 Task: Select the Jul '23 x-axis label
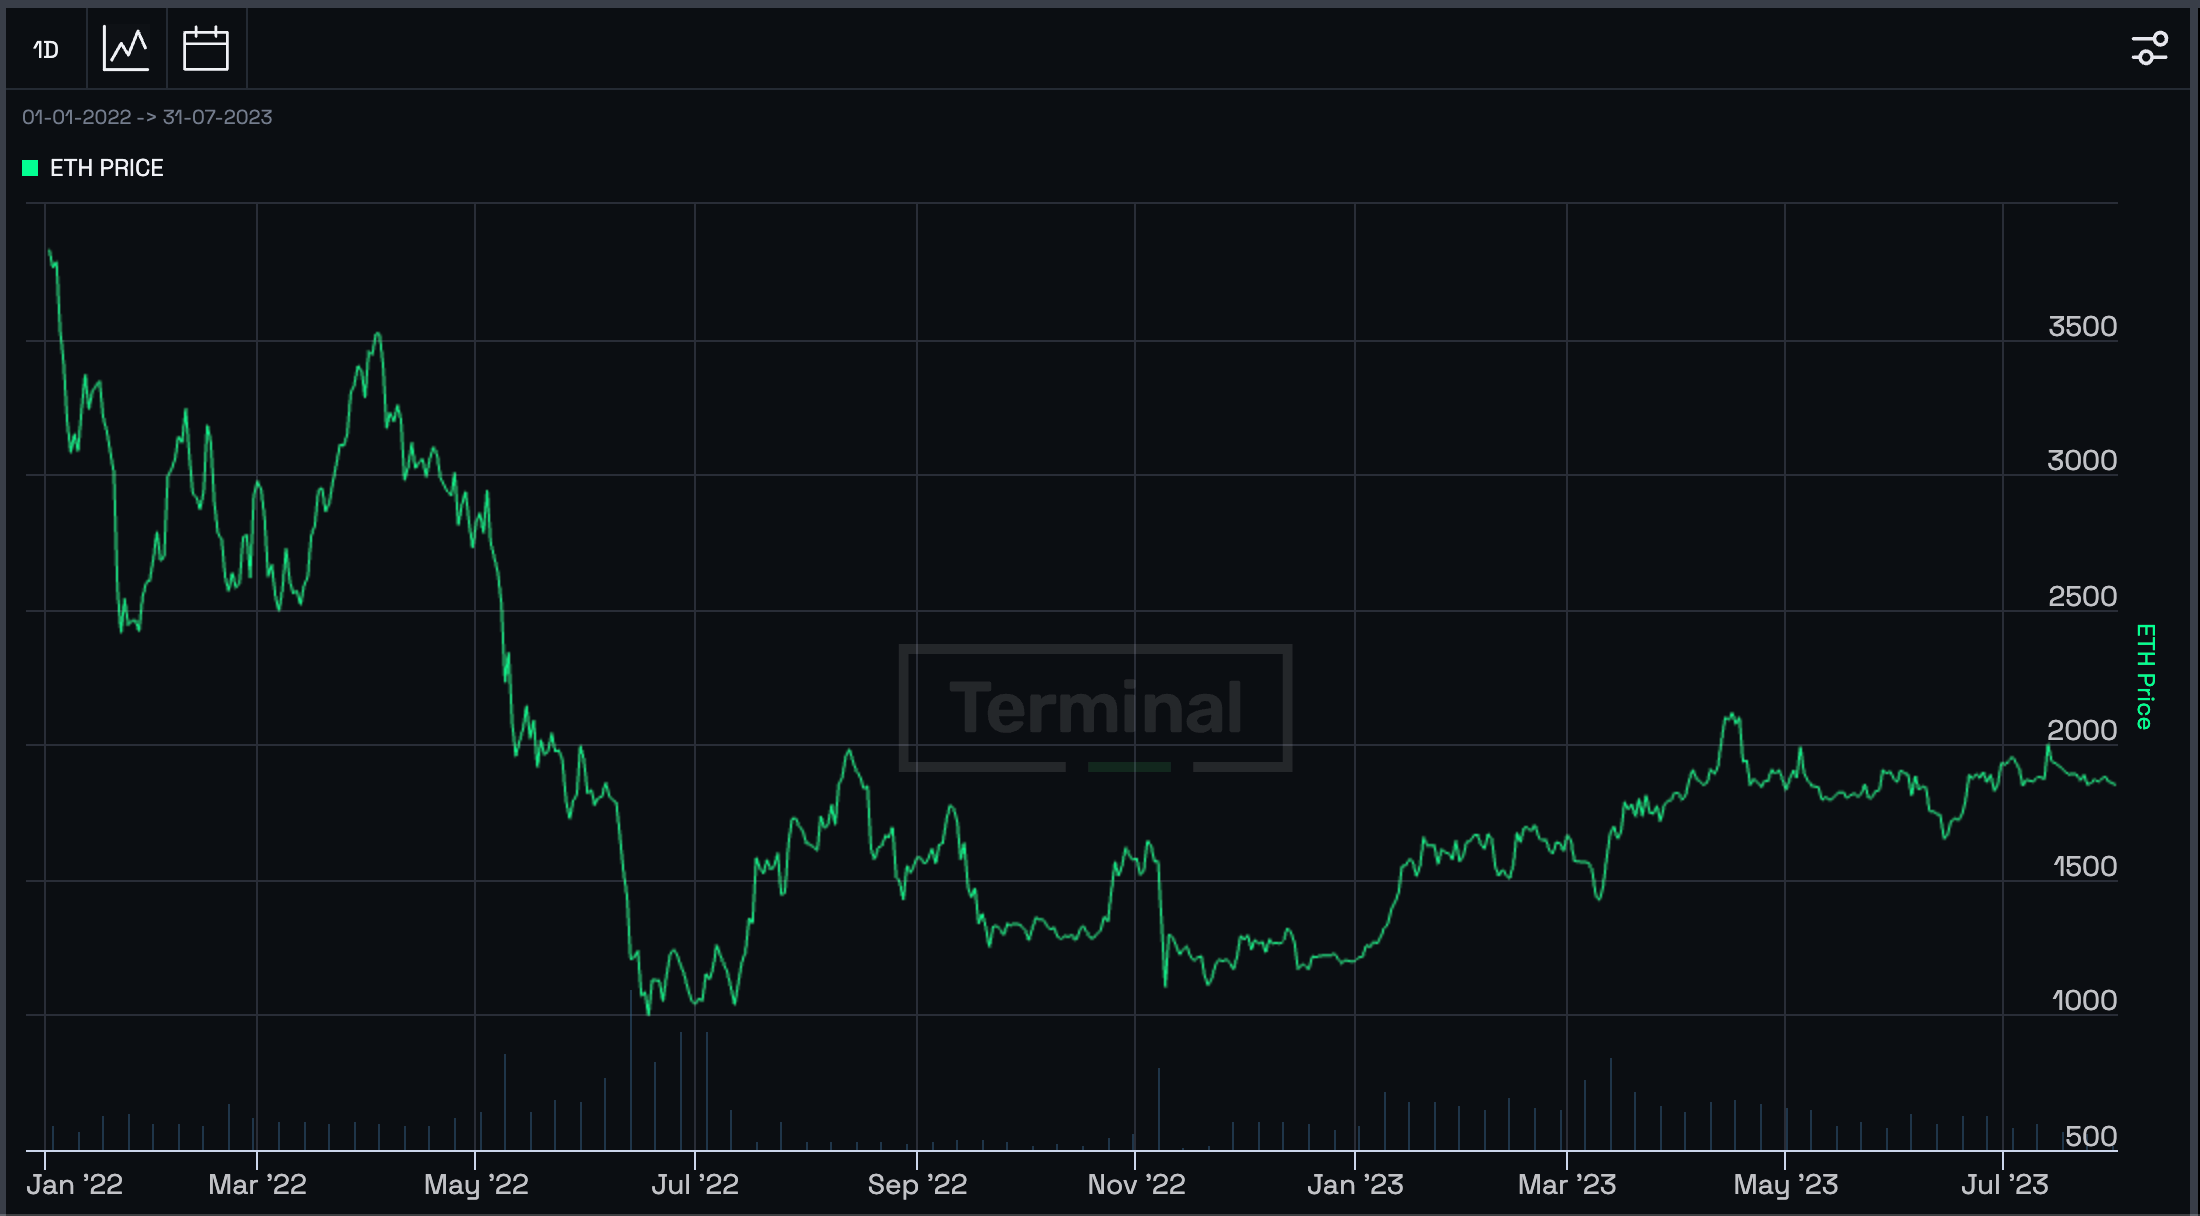pyautogui.click(x=2005, y=1185)
